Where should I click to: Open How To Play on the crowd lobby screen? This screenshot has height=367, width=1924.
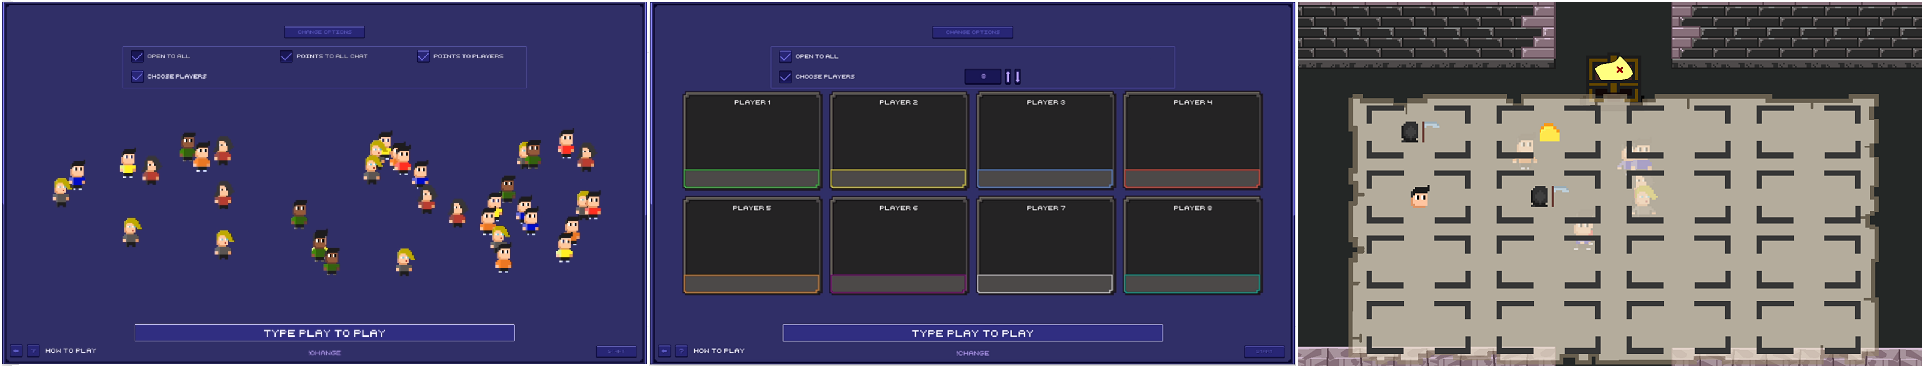click(70, 351)
